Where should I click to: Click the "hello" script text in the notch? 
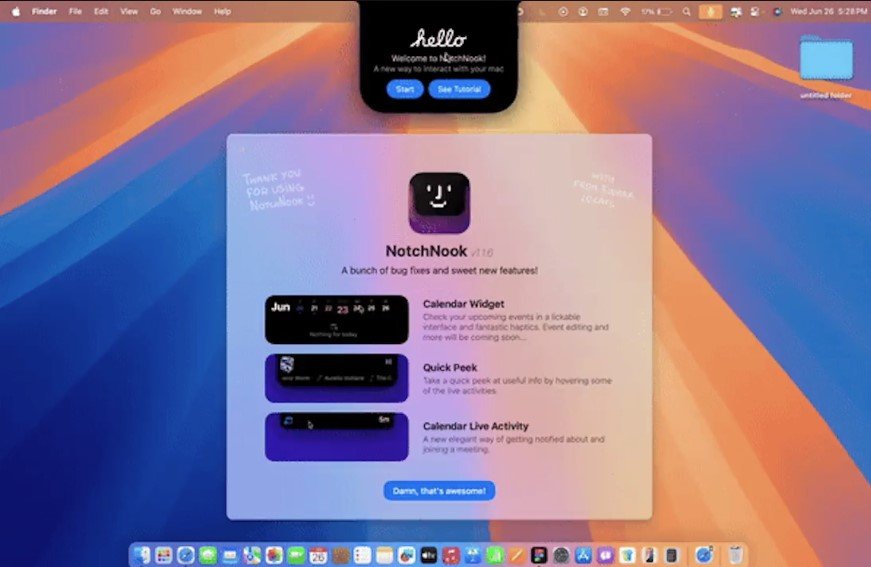(x=438, y=38)
